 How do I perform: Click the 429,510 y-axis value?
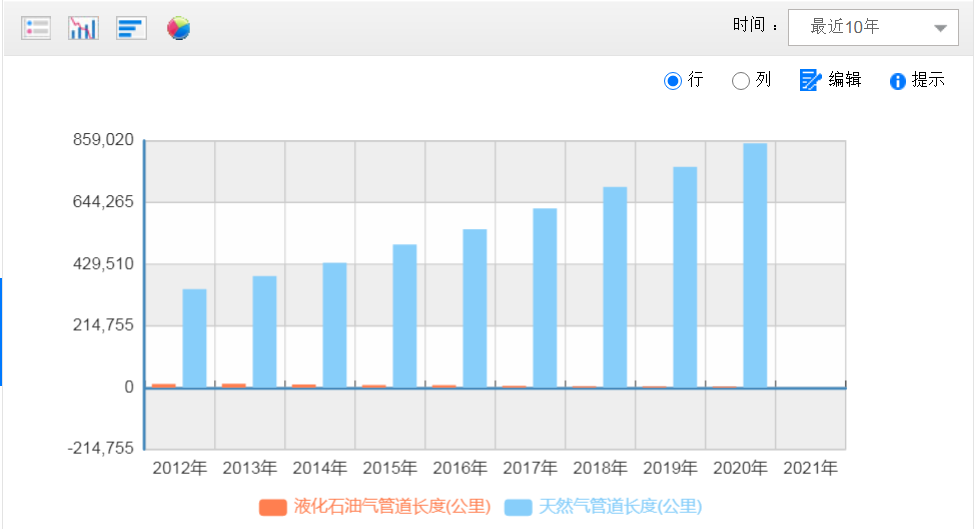[103, 264]
